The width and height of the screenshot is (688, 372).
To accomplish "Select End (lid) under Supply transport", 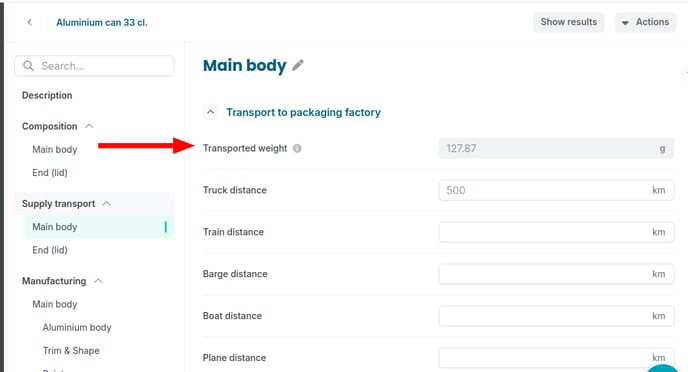I will click(x=50, y=250).
